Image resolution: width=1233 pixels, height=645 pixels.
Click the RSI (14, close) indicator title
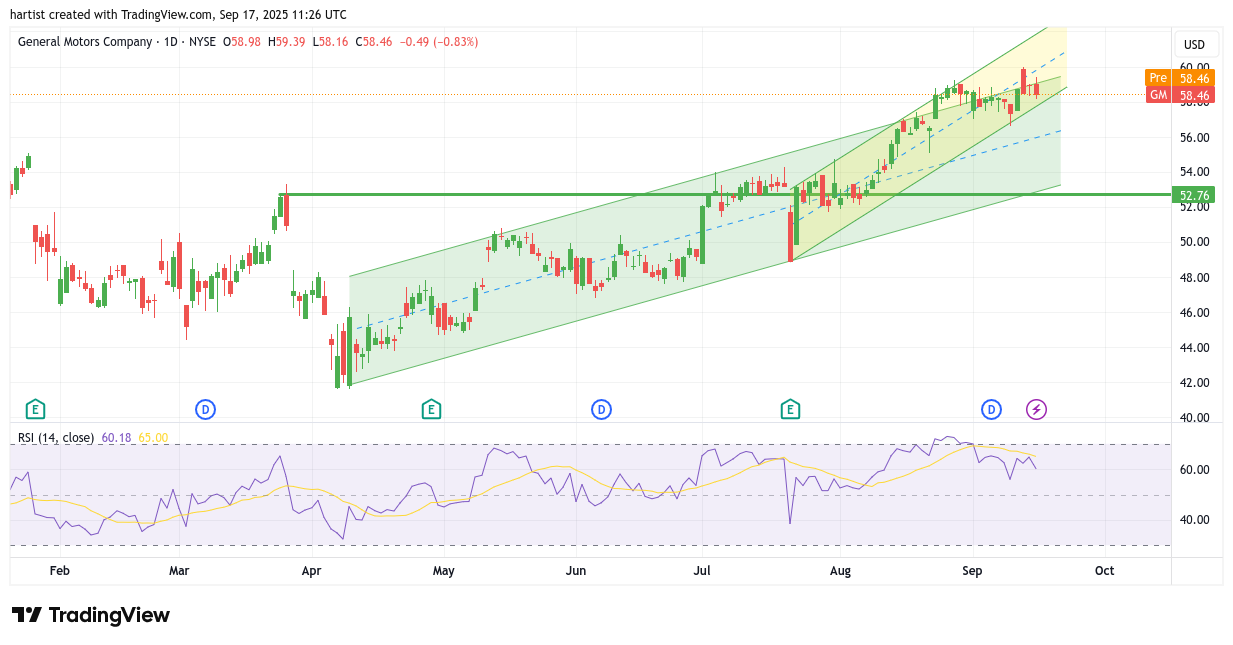click(x=56, y=437)
